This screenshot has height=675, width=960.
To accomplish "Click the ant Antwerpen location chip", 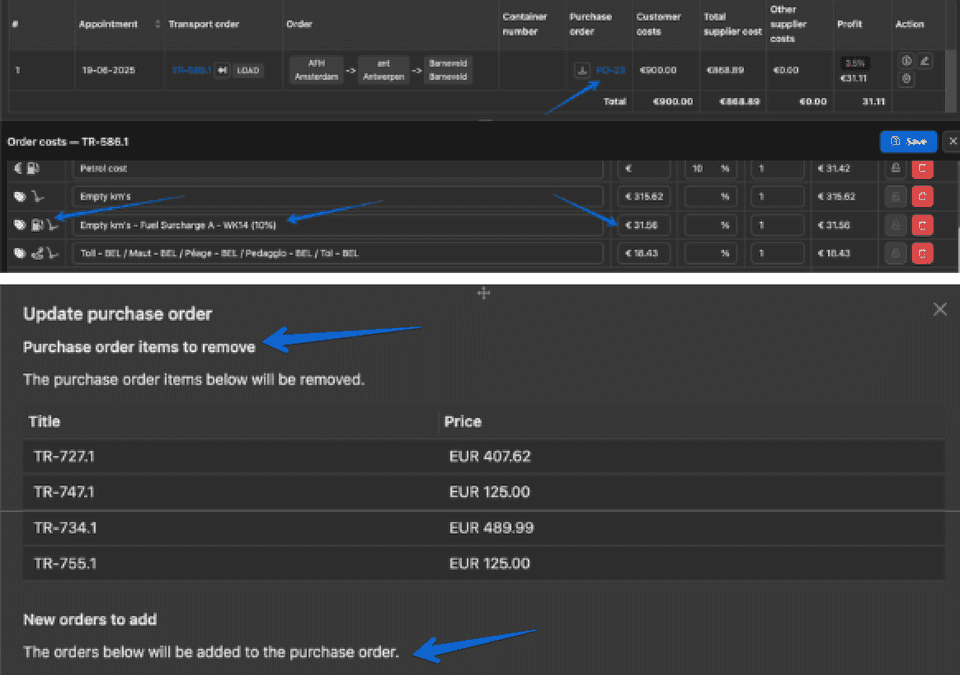I will 383,70.
